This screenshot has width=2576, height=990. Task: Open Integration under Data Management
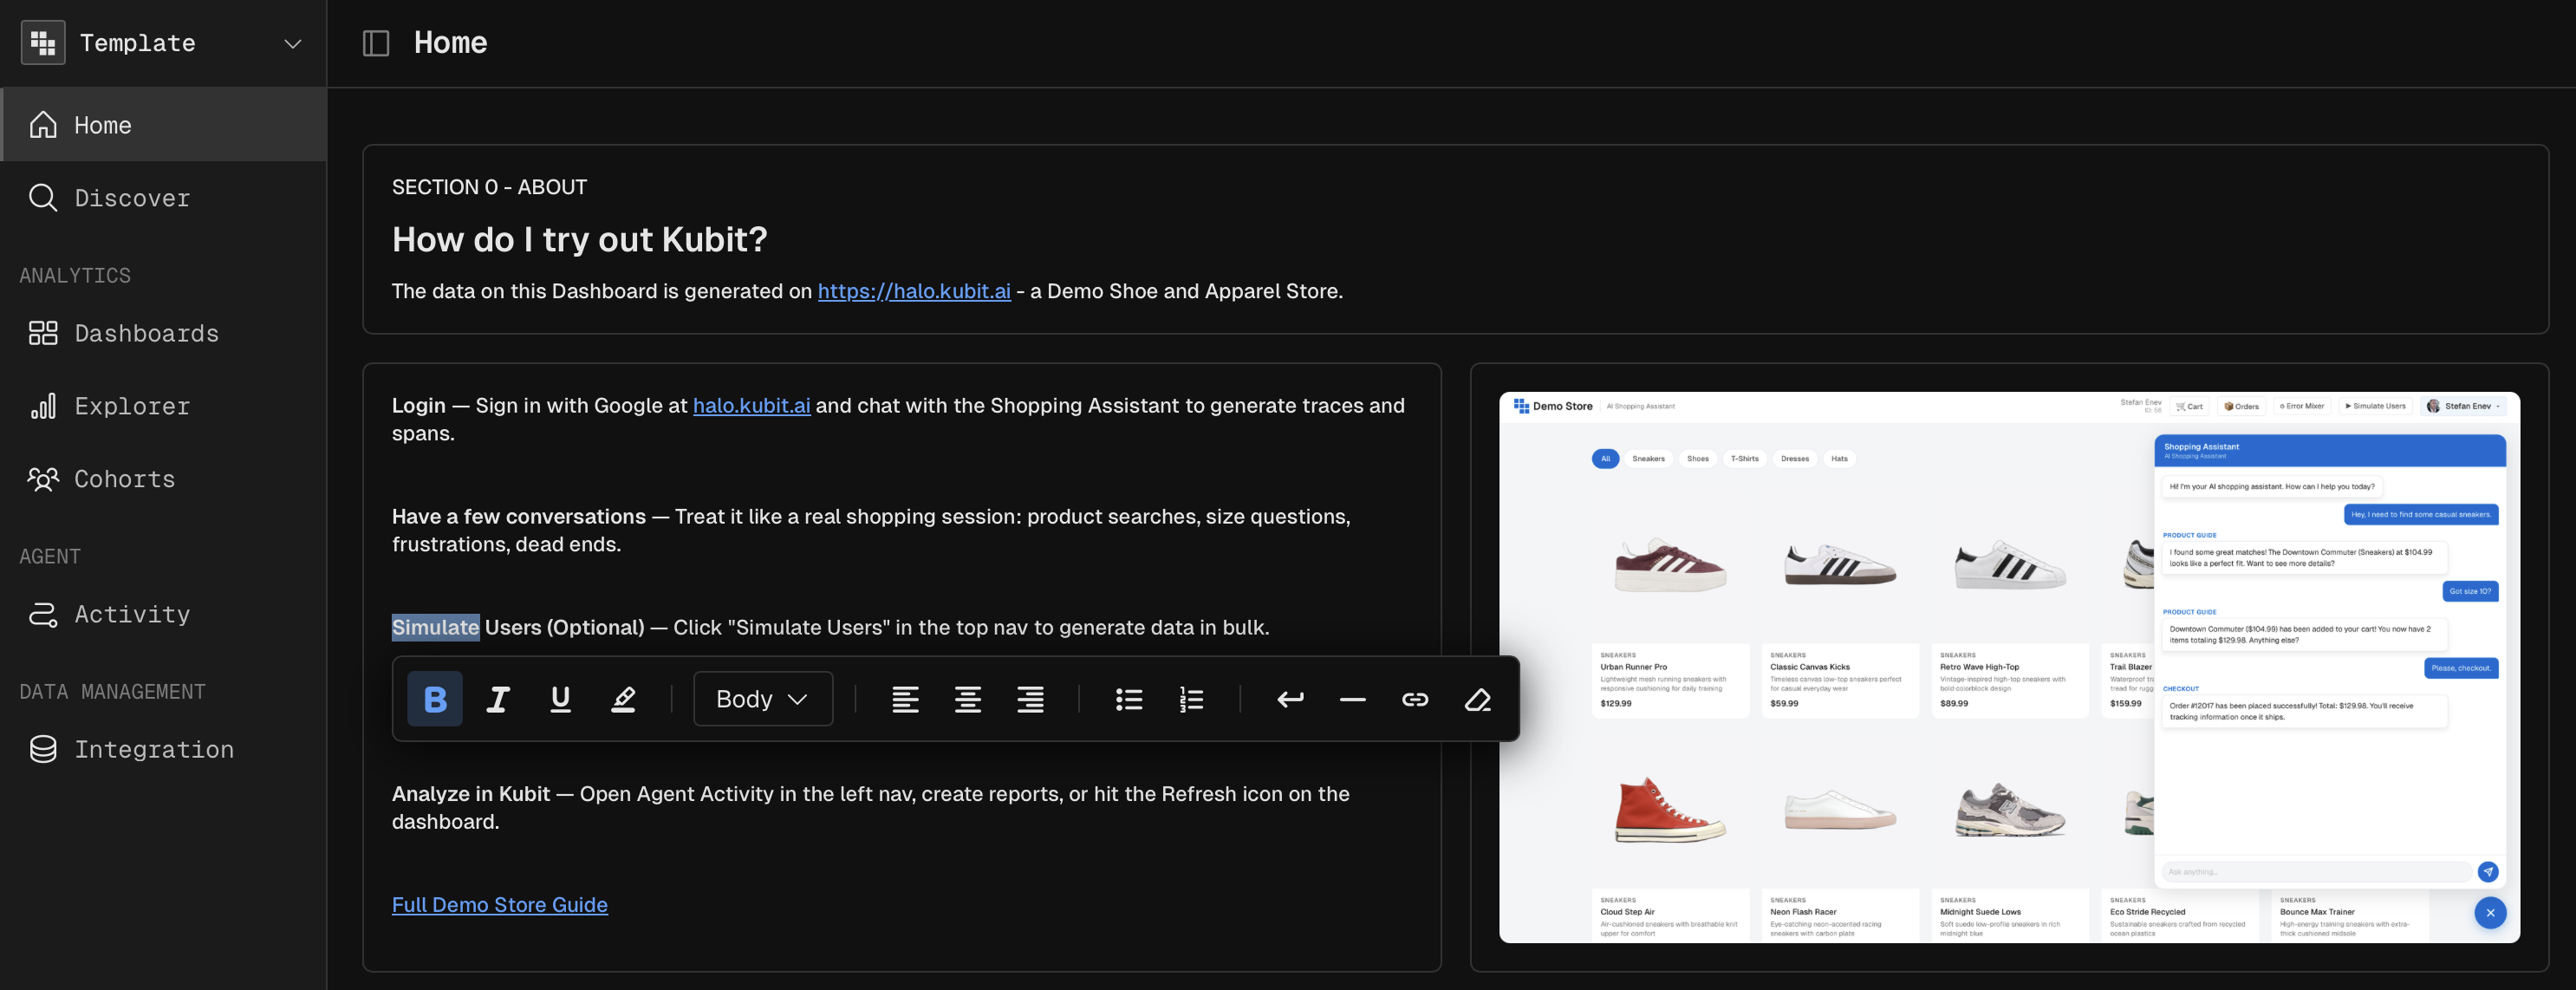coord(164,749)
